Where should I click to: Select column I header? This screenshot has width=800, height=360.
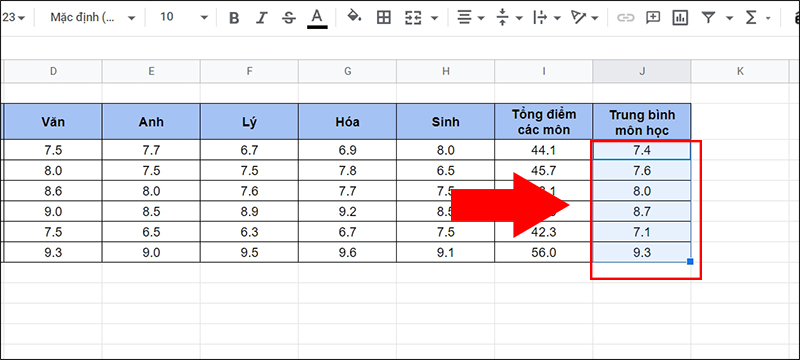(544, 71)
